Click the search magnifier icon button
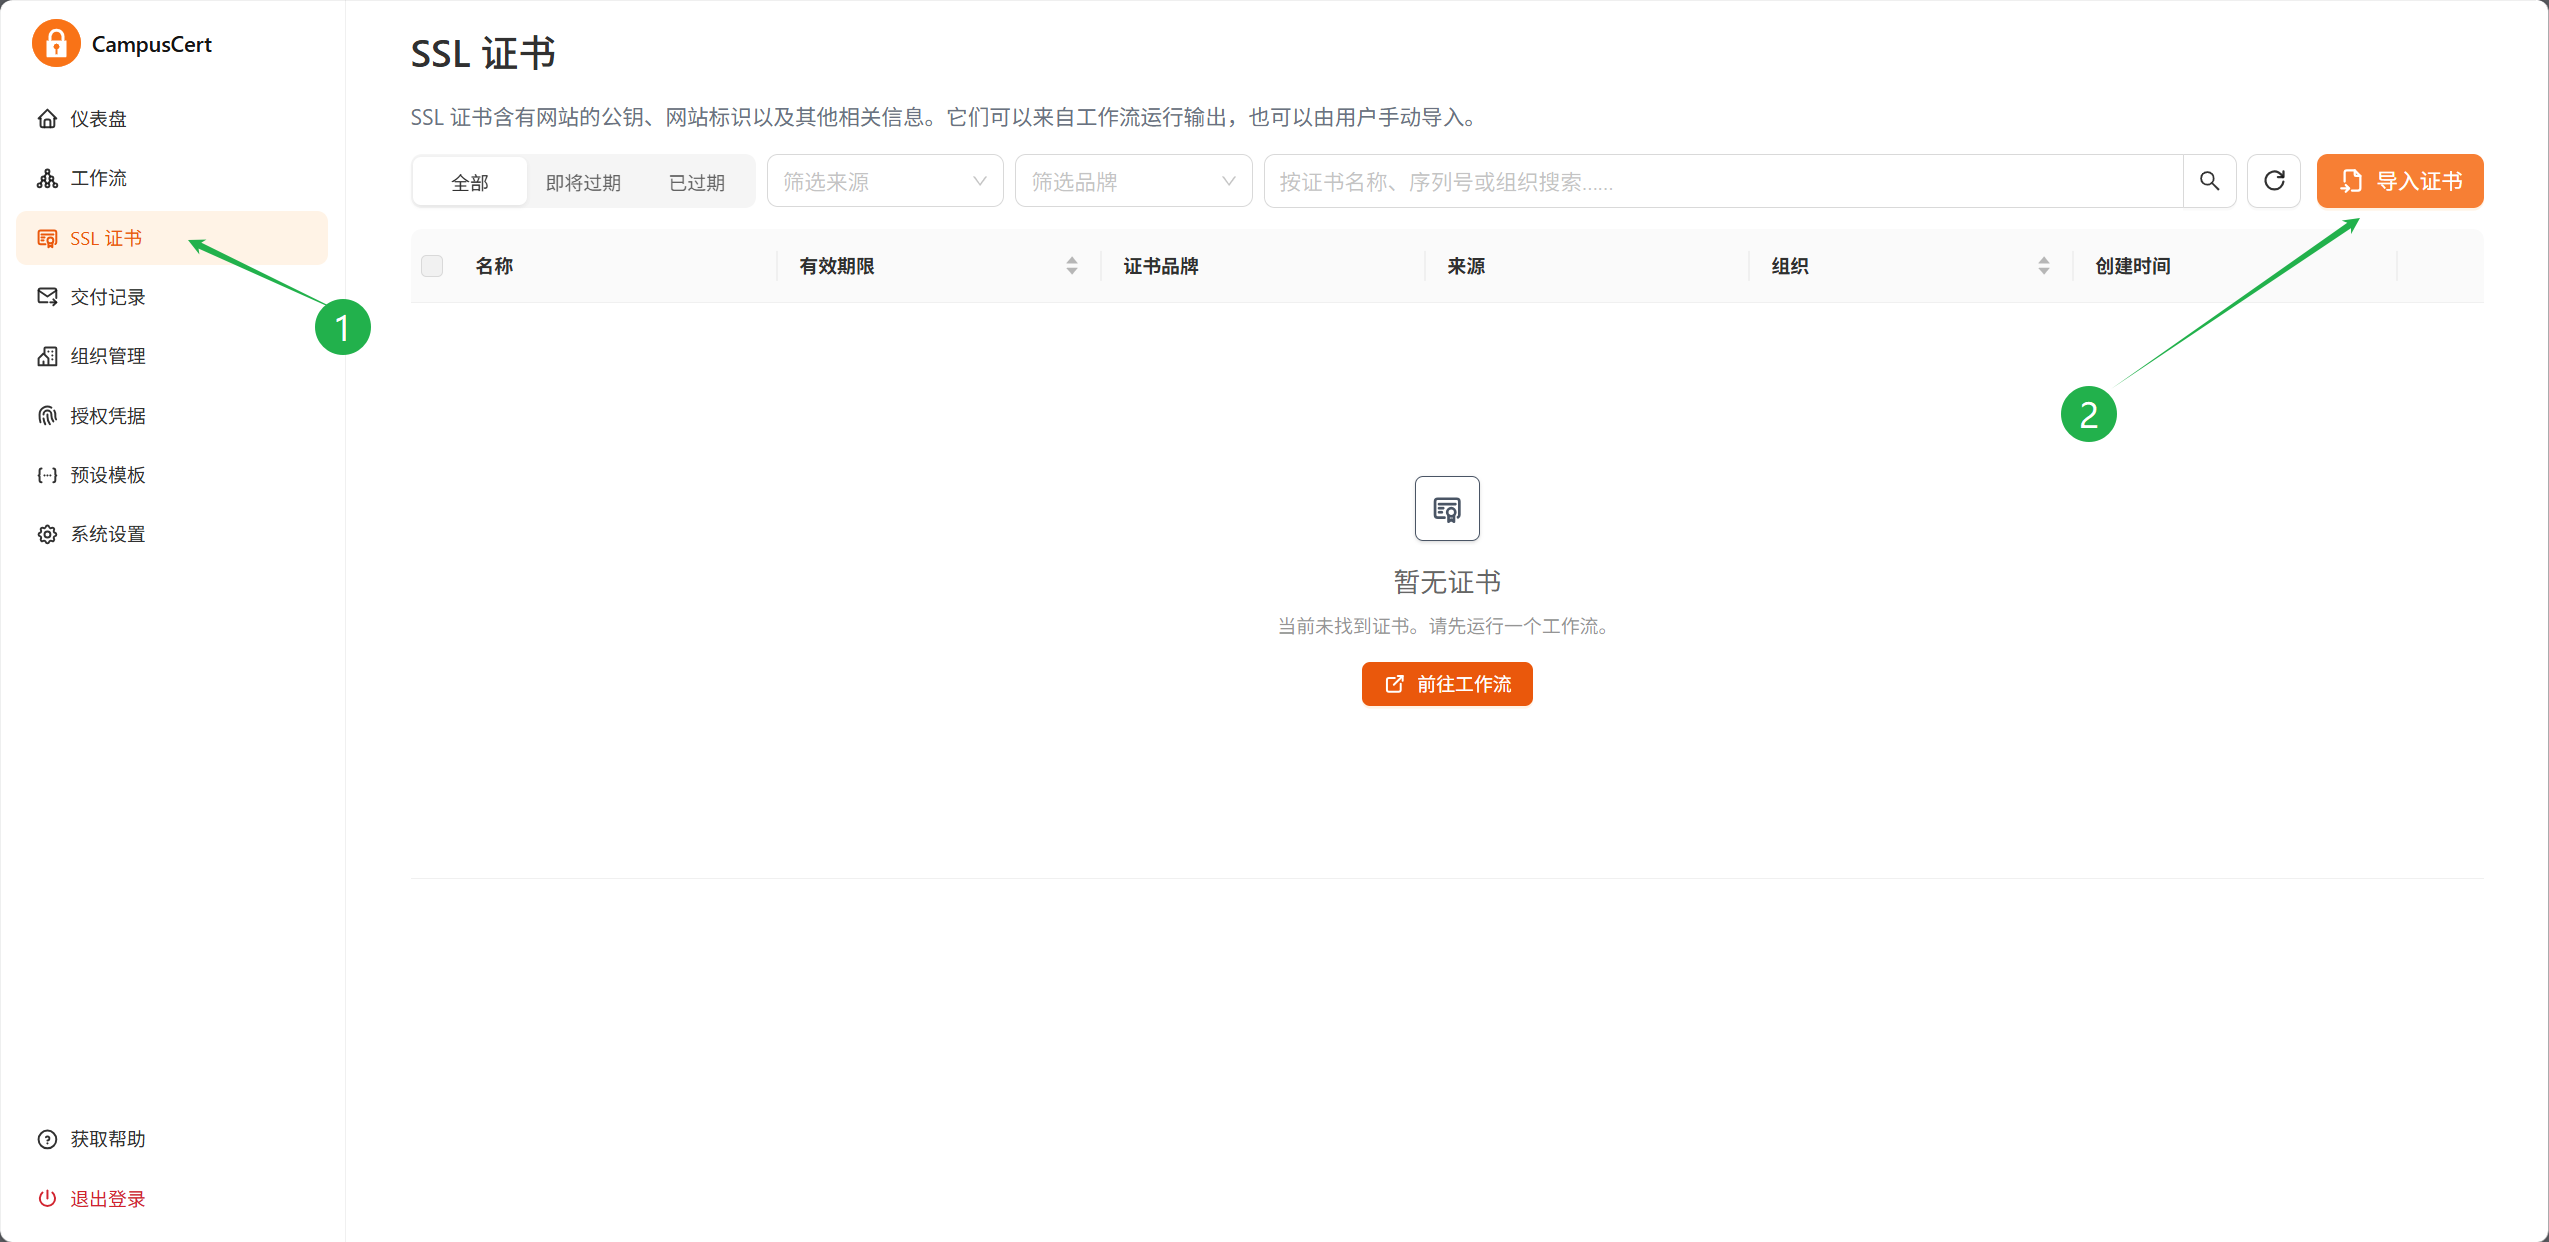 (x=2209, y=181)
